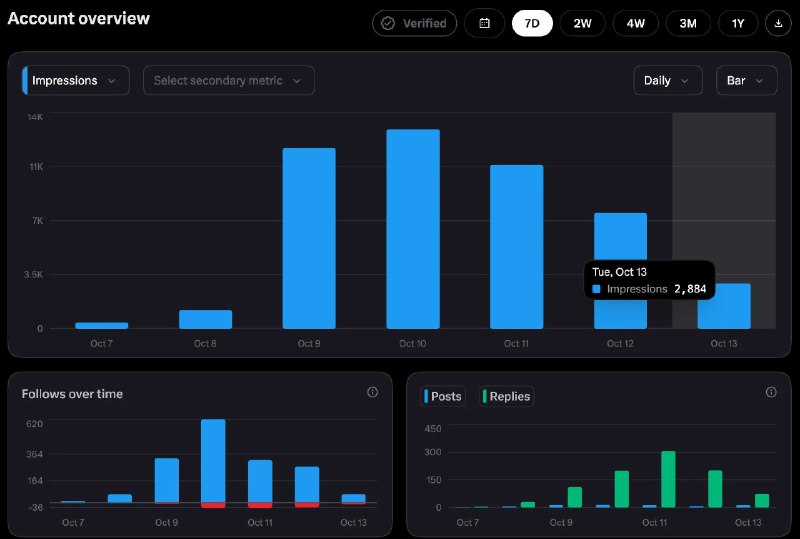This screenshot has height=539, width=800.
Task: Open the Select secondary metric dropdown
Action: (x=229, y=80)
